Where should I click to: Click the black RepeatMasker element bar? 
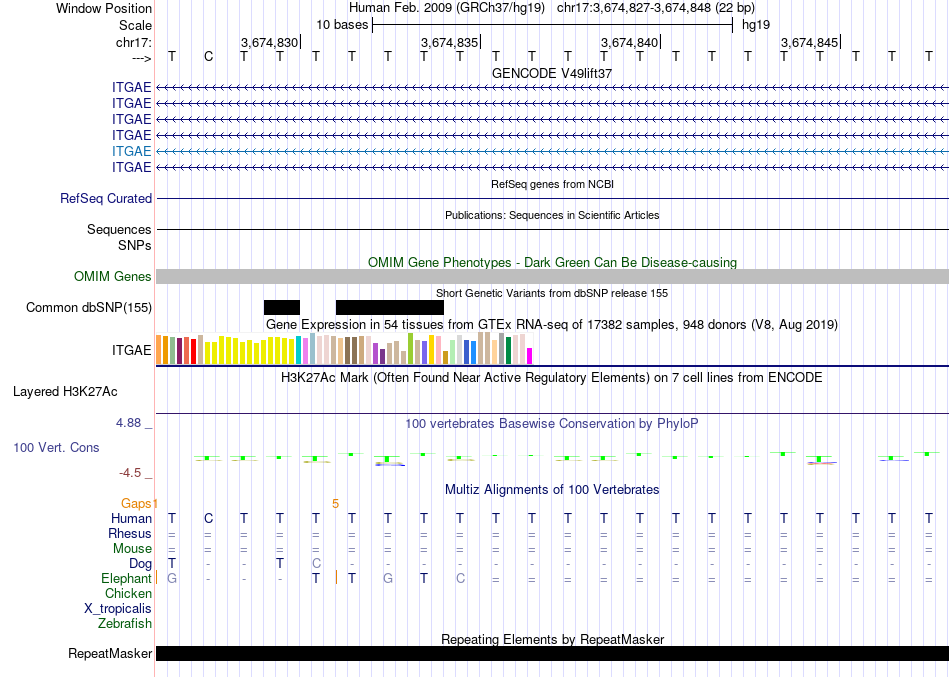[552, 654]
